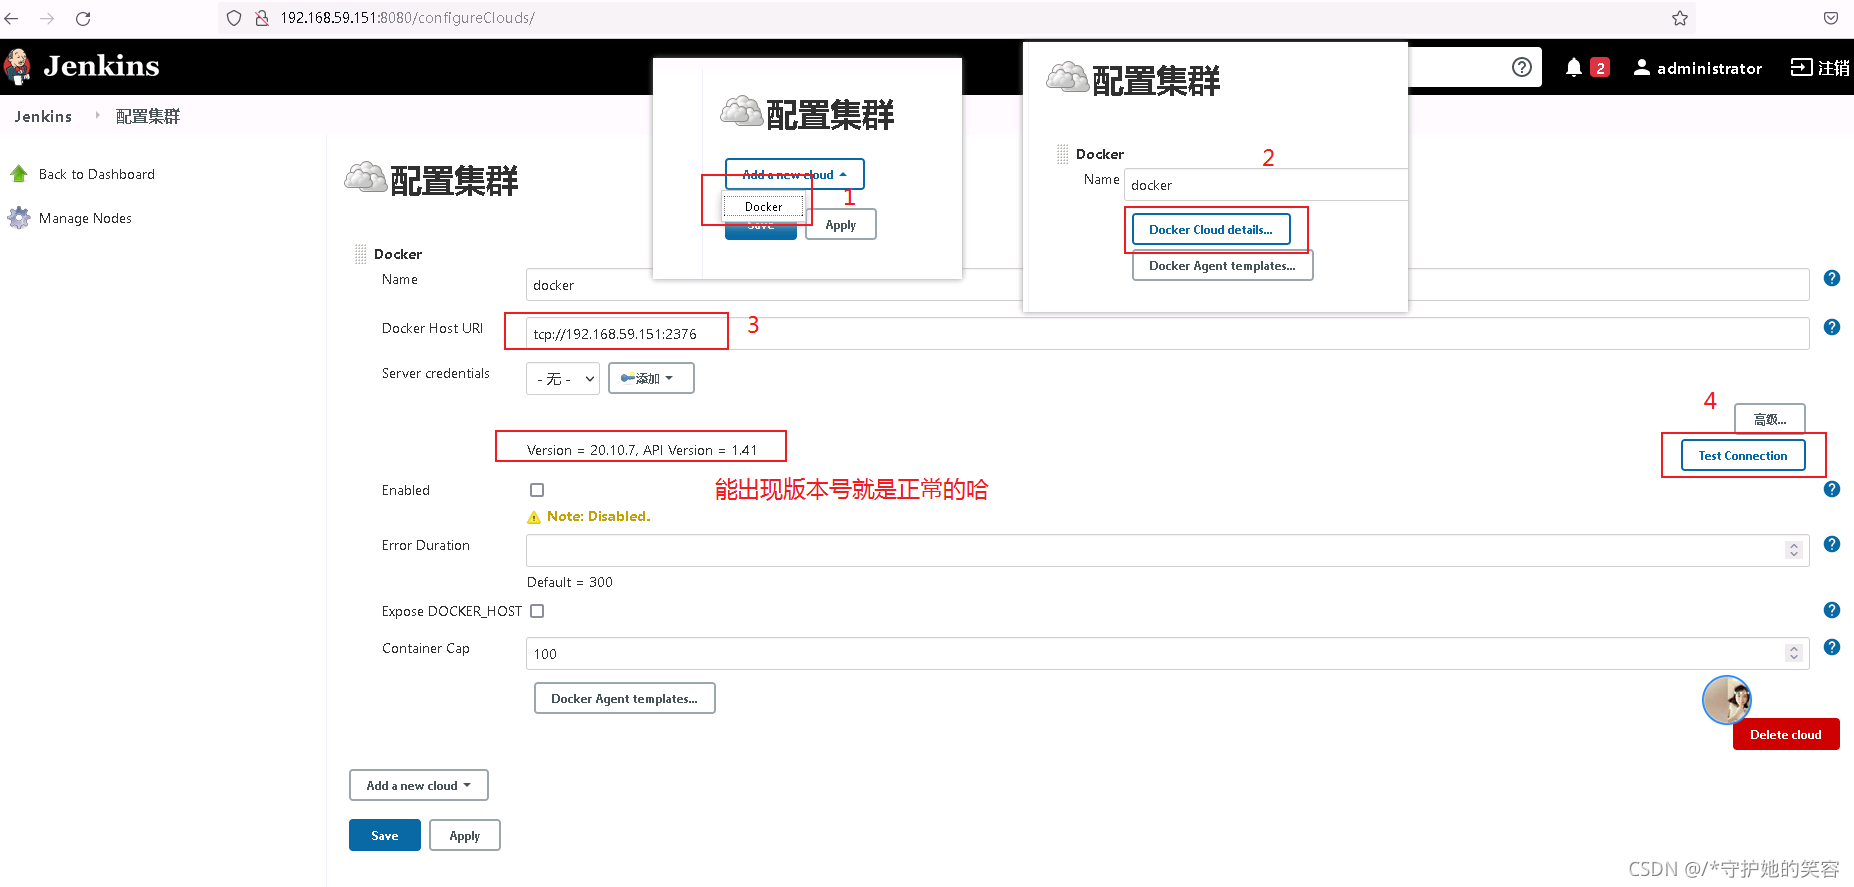Click Container Cap spinner arrows
Viewport: 1854px width, 887px height.
1794,653
